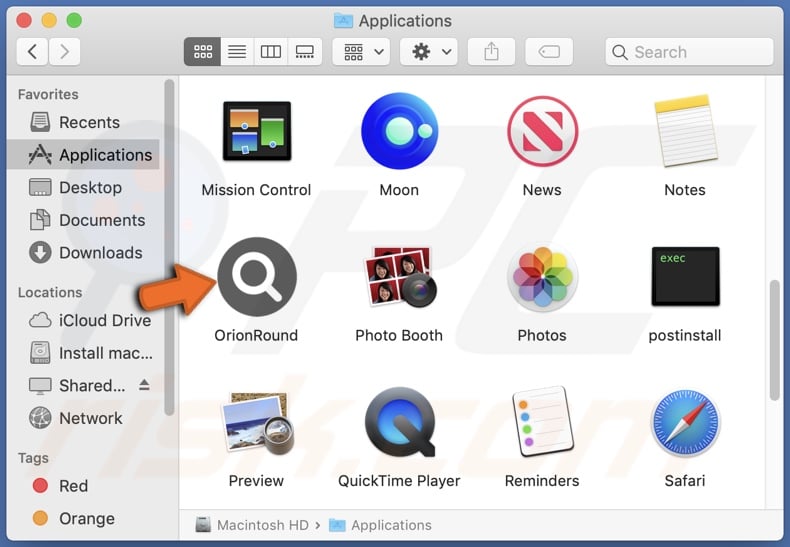Close the window with the red button
Image resolution: width=790 pixels, height=547 pixels.
pos(24,21)
